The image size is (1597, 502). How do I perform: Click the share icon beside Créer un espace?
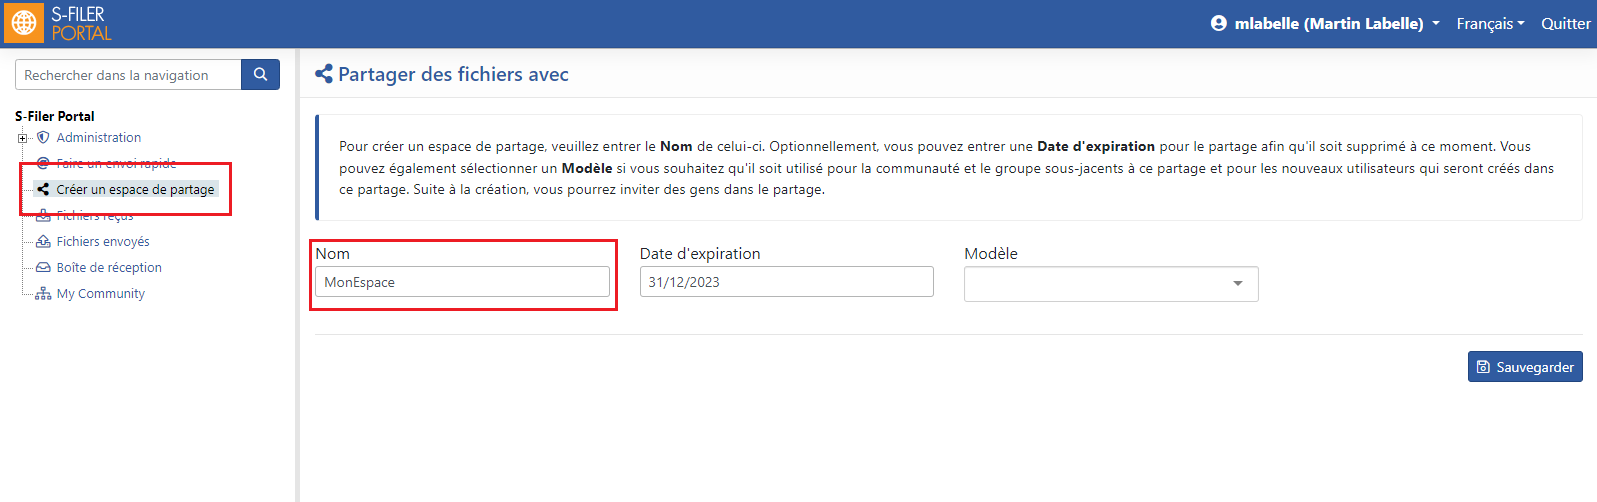43,189
